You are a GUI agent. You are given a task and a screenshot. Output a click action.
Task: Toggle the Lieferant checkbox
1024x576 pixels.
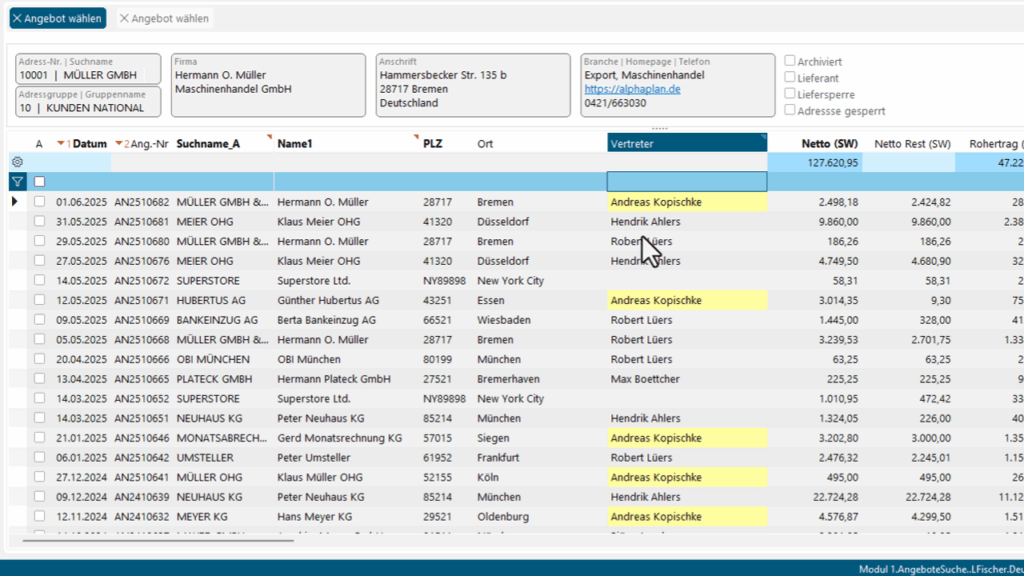pos(790,77)
